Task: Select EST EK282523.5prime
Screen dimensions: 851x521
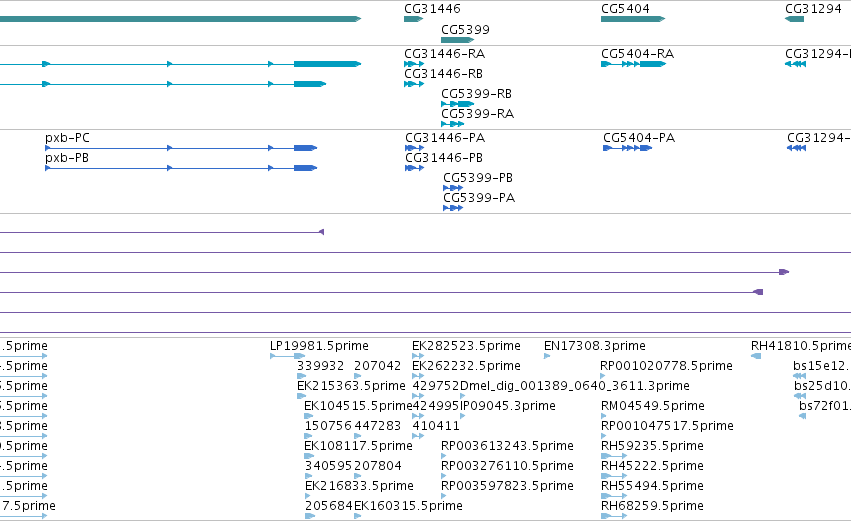Action: click(x=466, y=346)
